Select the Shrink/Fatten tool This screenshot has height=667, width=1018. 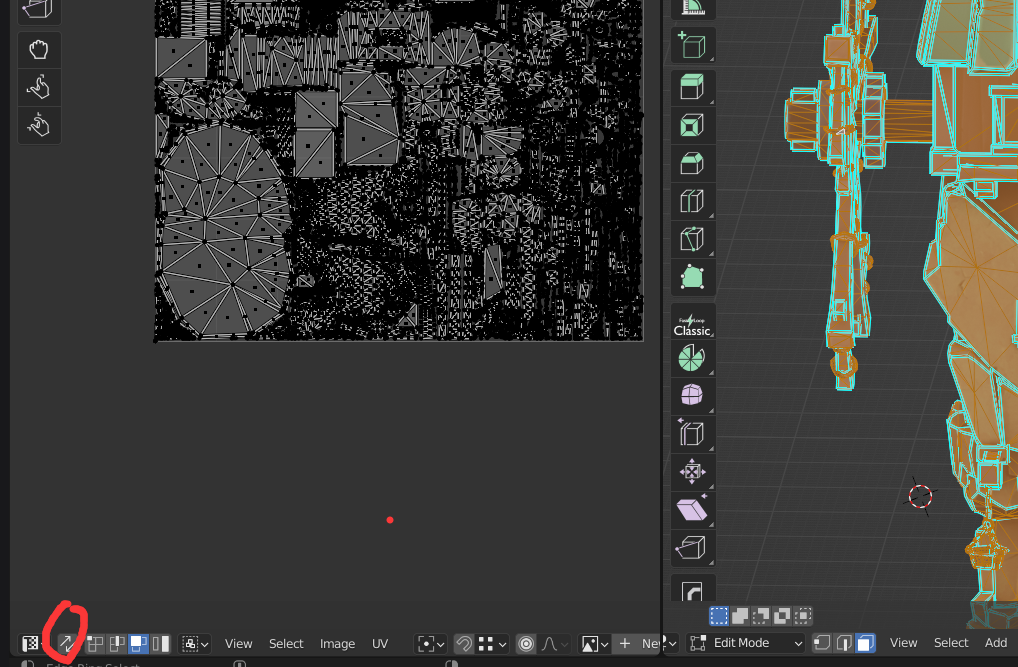pyautogui.click(x=692, y=472)
